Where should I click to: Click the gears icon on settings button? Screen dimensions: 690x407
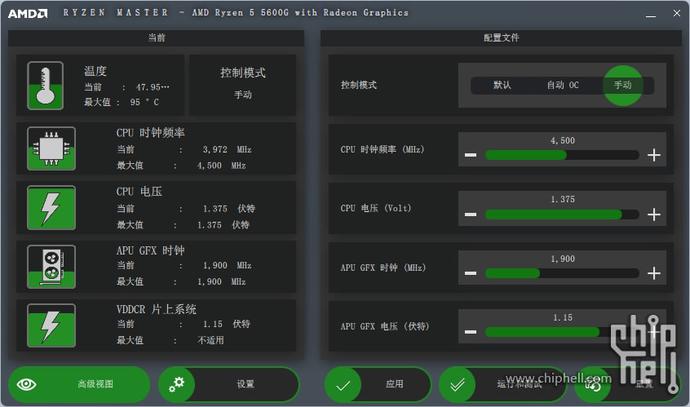177,384
